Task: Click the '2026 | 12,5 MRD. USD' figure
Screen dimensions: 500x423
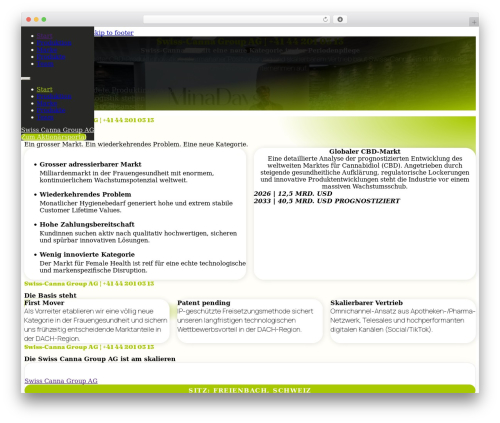Action: click(x=293, y=194)
